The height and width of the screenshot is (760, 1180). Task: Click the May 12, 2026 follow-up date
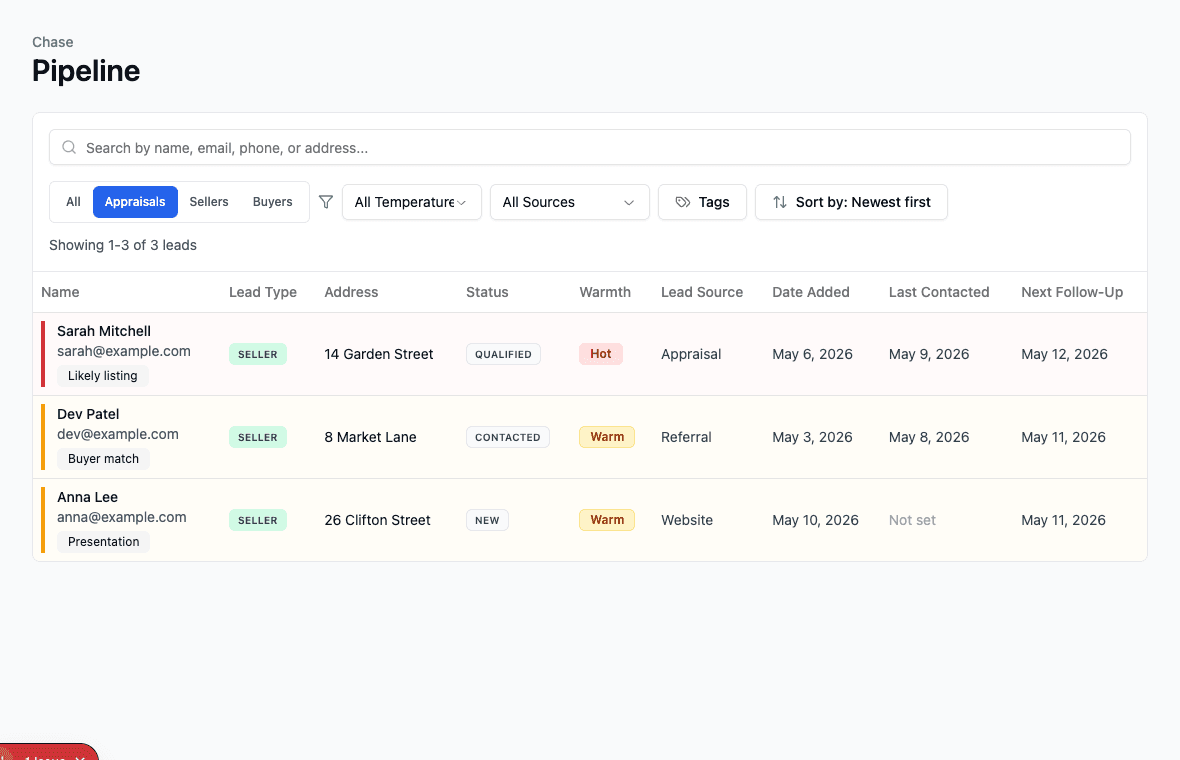[x=1064, y=354]
